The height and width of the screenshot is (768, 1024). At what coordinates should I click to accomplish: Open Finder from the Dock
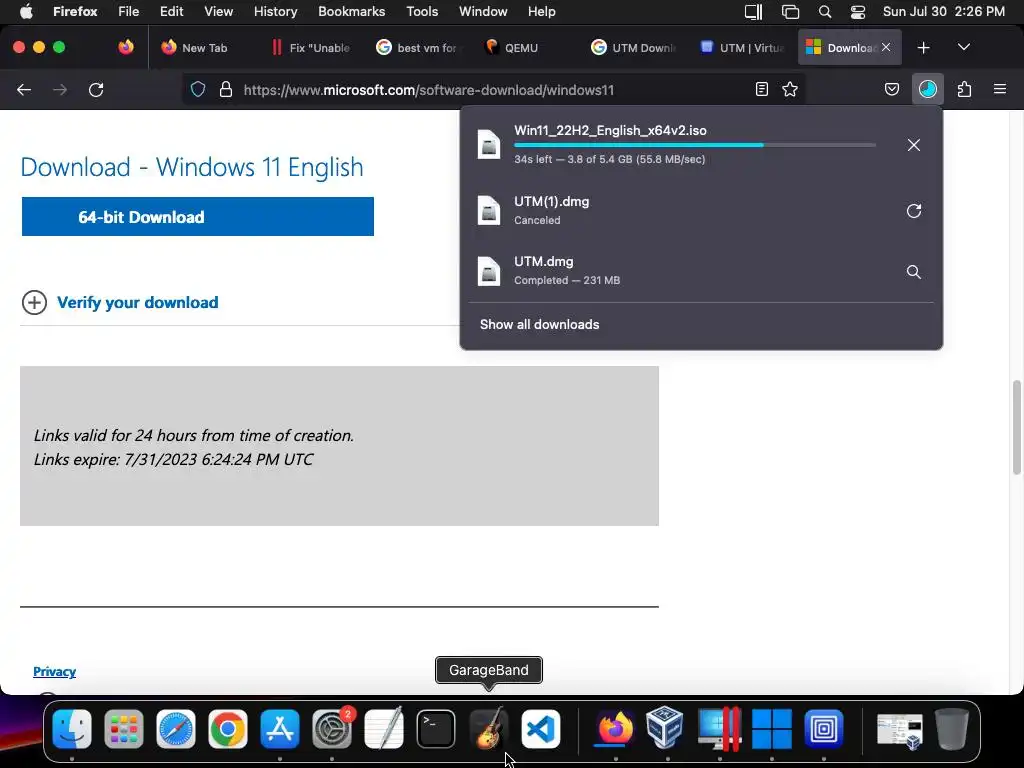point(72,728)
